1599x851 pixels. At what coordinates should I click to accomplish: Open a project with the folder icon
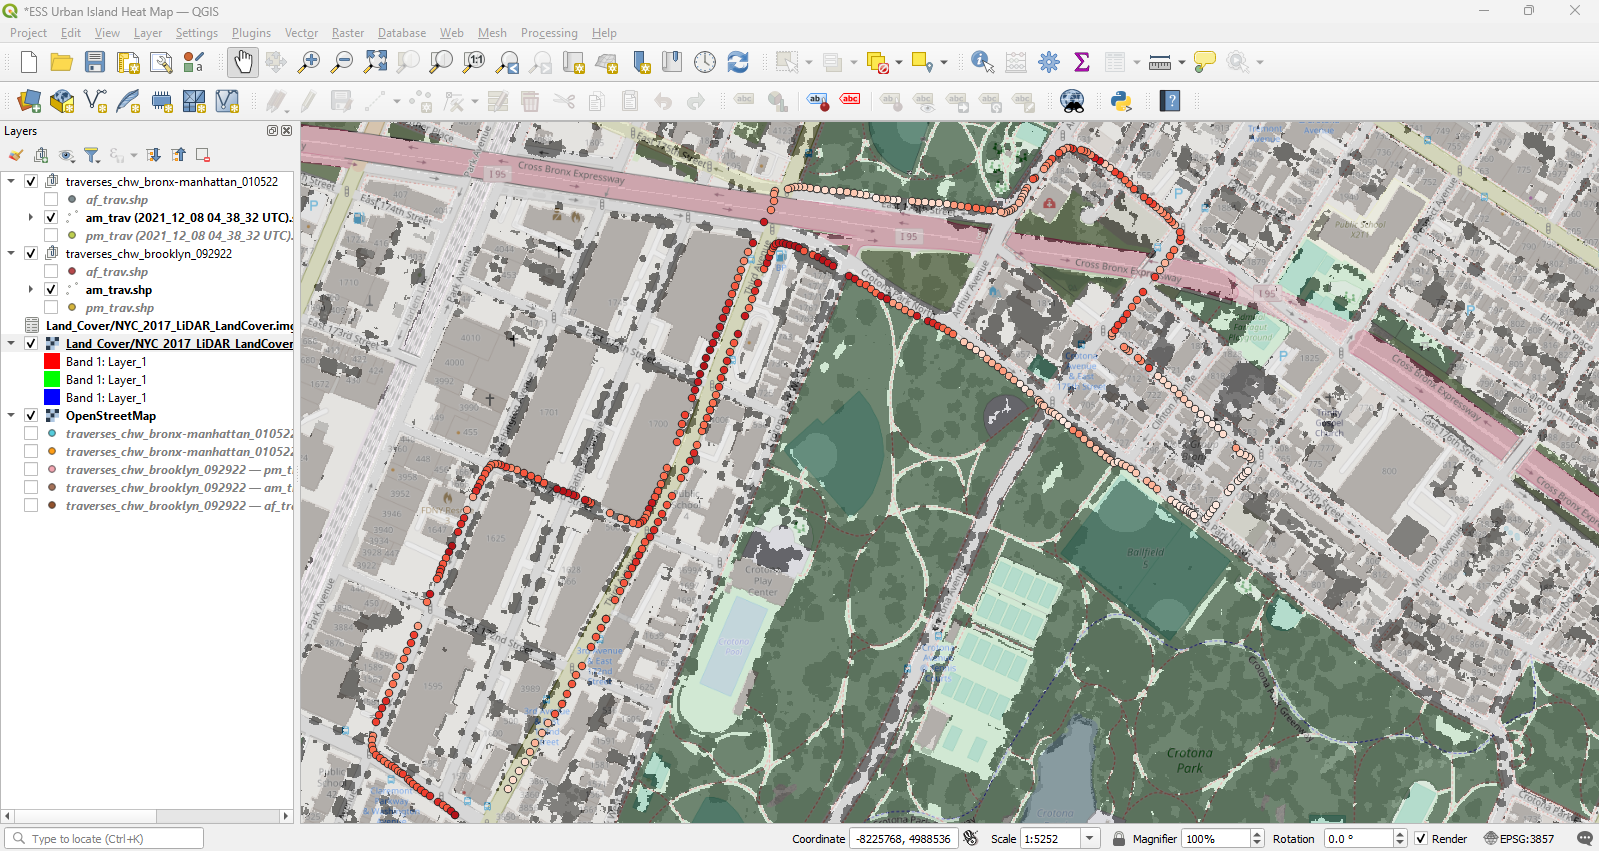pyautogui.click(x=62, y=62)
